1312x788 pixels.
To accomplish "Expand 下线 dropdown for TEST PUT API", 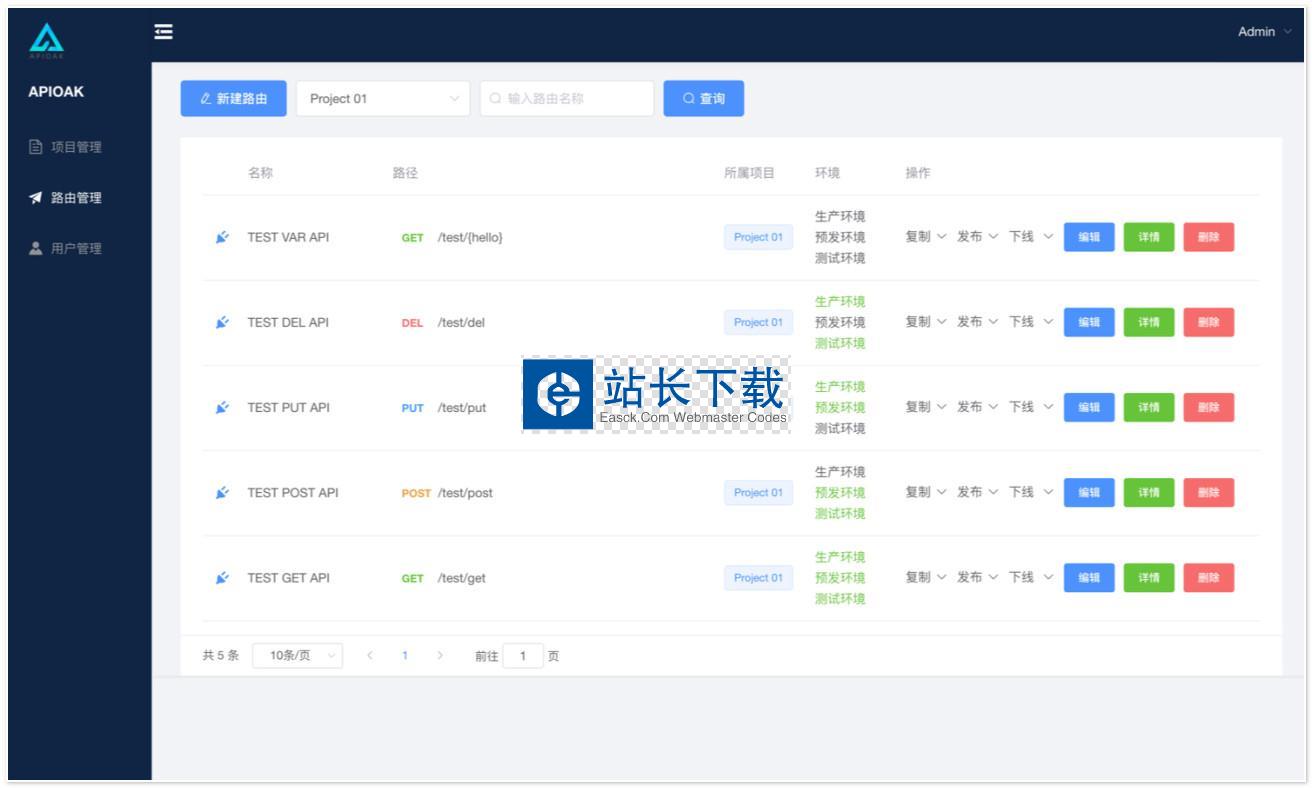I will [x=1030, y=407].
